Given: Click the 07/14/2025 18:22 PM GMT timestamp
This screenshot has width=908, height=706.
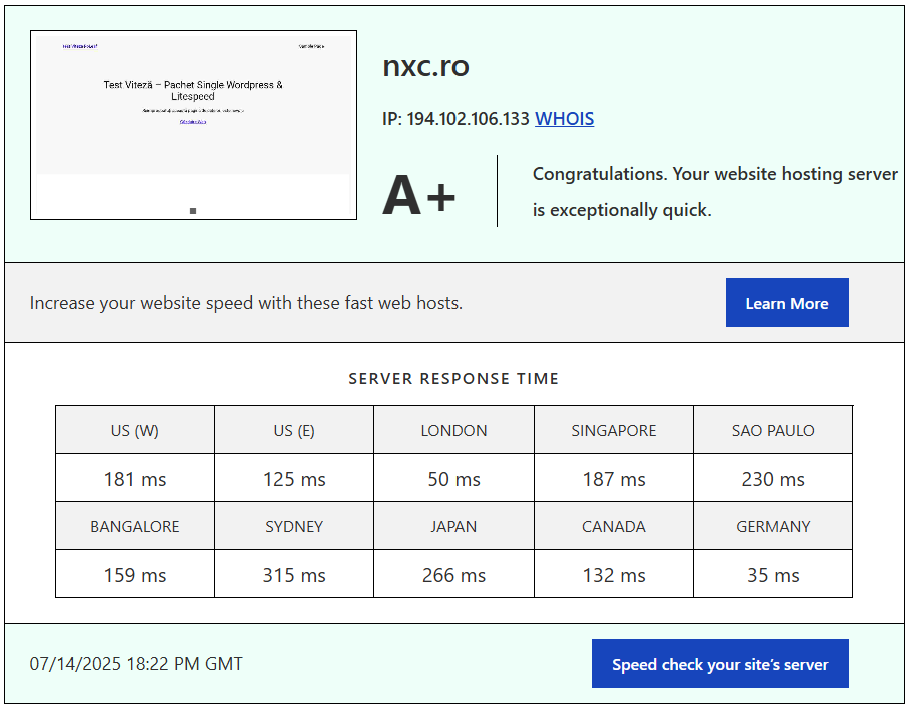Looking at the screenshot, I should click(136, 664).
